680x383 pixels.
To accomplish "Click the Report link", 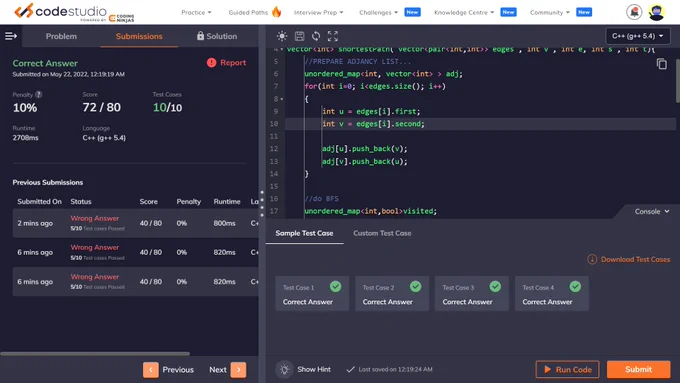I will pyautogui.click(x=233, y=62).
